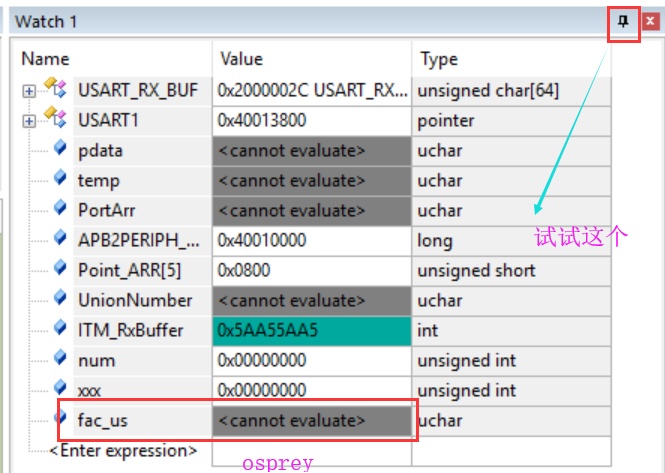Click type cell 'unsigned short'
This screenshot has height=473, width=665.
coord(511,271)
